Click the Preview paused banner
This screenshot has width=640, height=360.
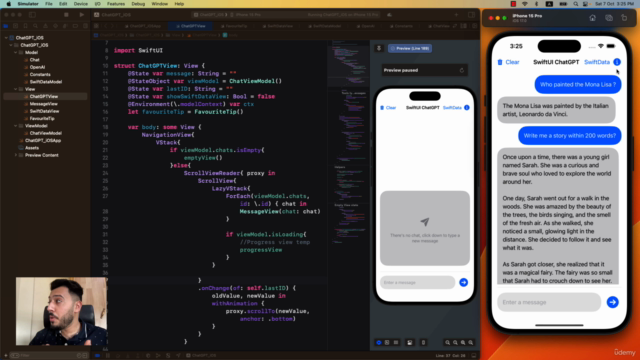[424, 70]
